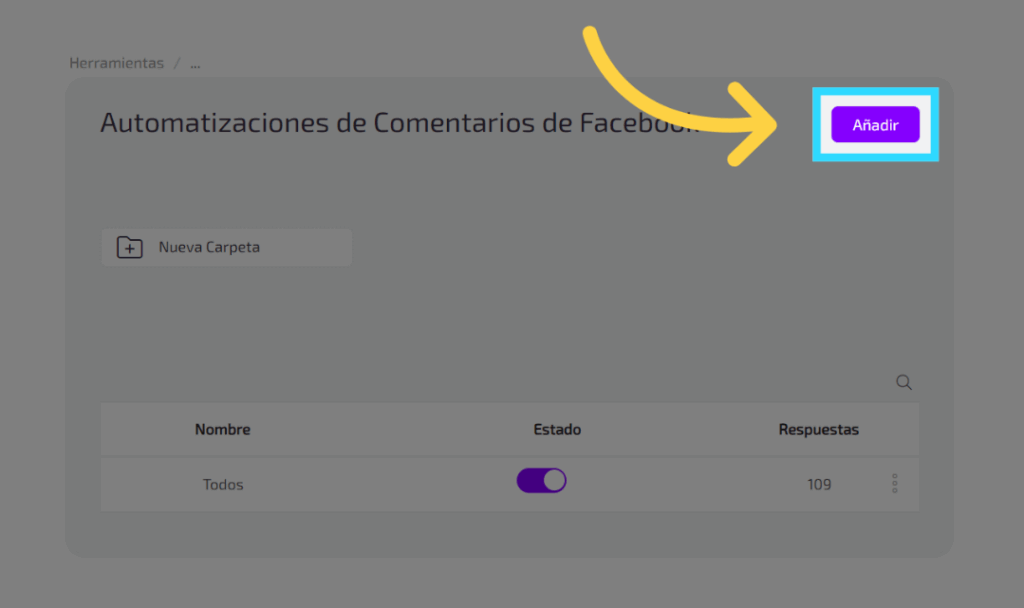Expand the breadcrumb ellipsis item
This screenshot has width=1024, height=608.
pyautogui.click(x=195, y=63)
